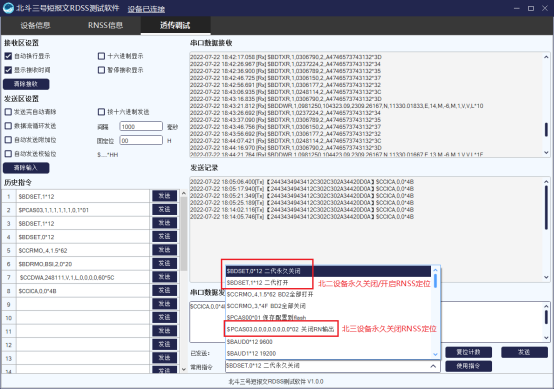The height and width of the screenshot is (390, 554).
Task: Click the Beidou app logo icon
Action: click(8, 8)
